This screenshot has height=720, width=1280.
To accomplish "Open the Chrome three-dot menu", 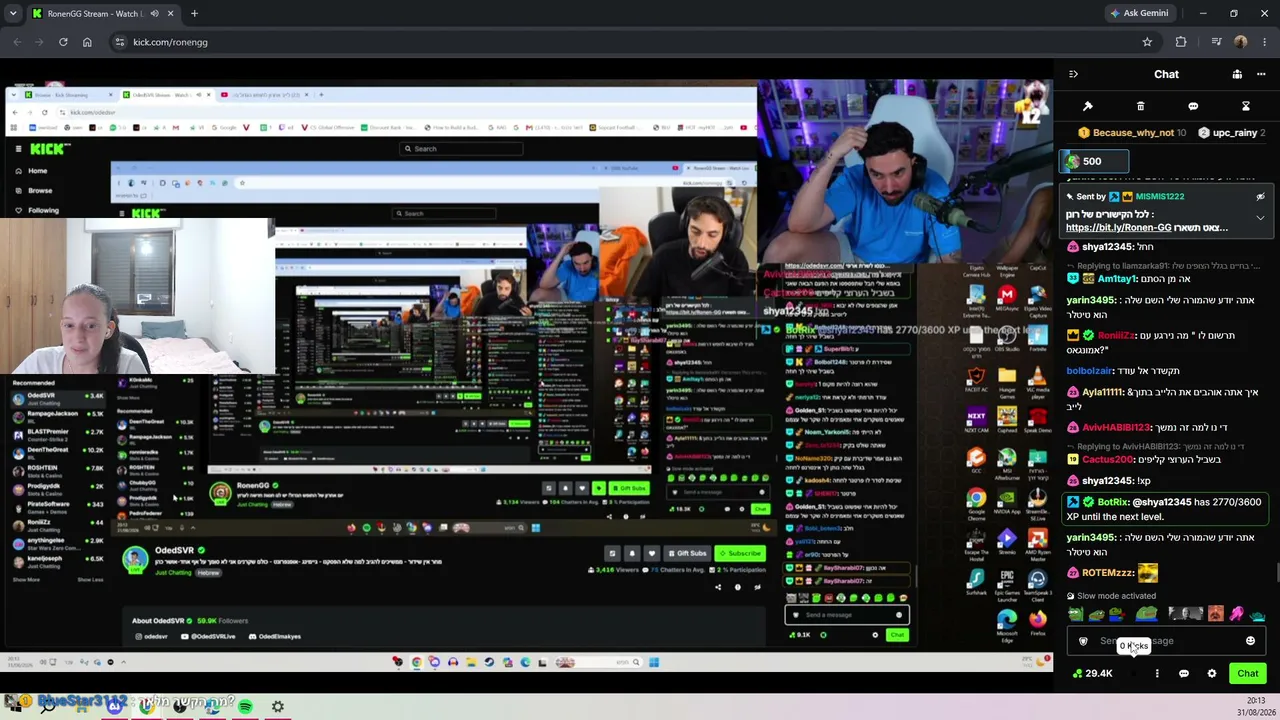I will (1265, 42).
